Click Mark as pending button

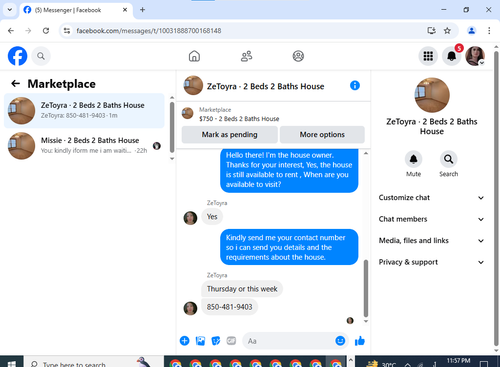click(229, 135)
